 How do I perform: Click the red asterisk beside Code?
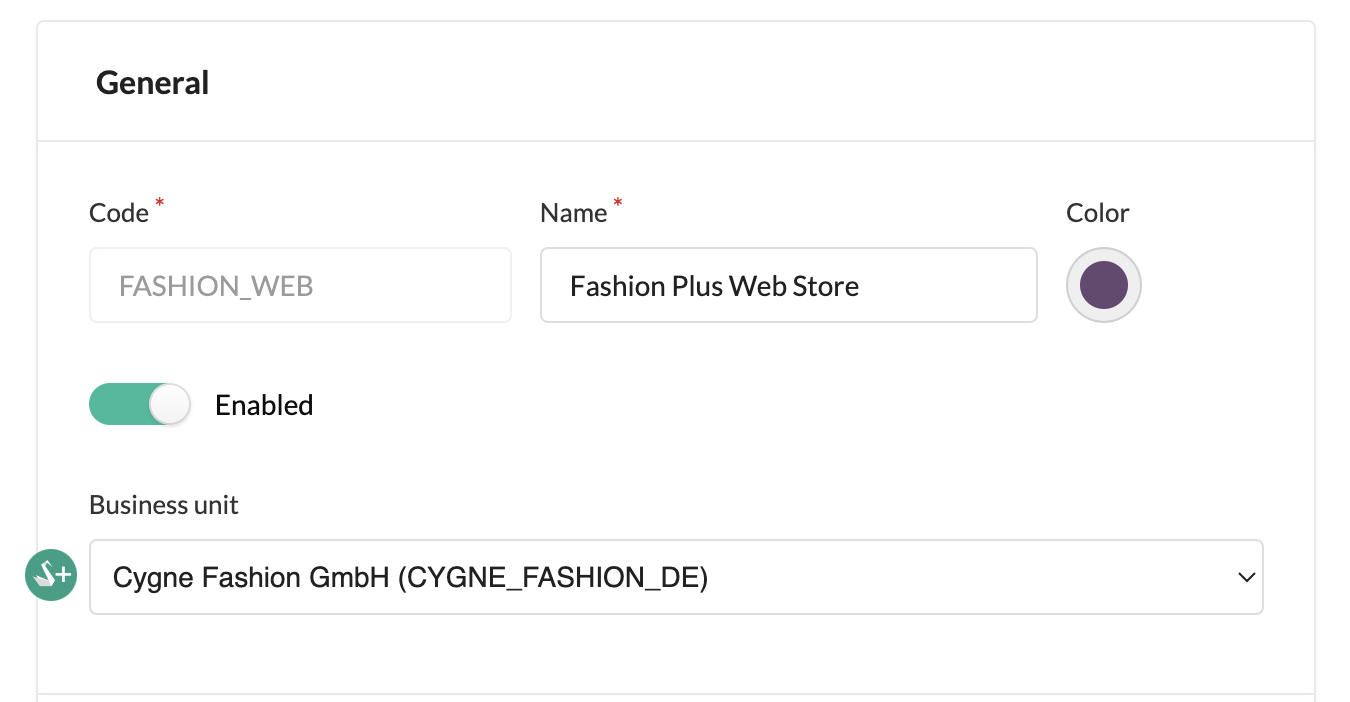pos(160,204)
